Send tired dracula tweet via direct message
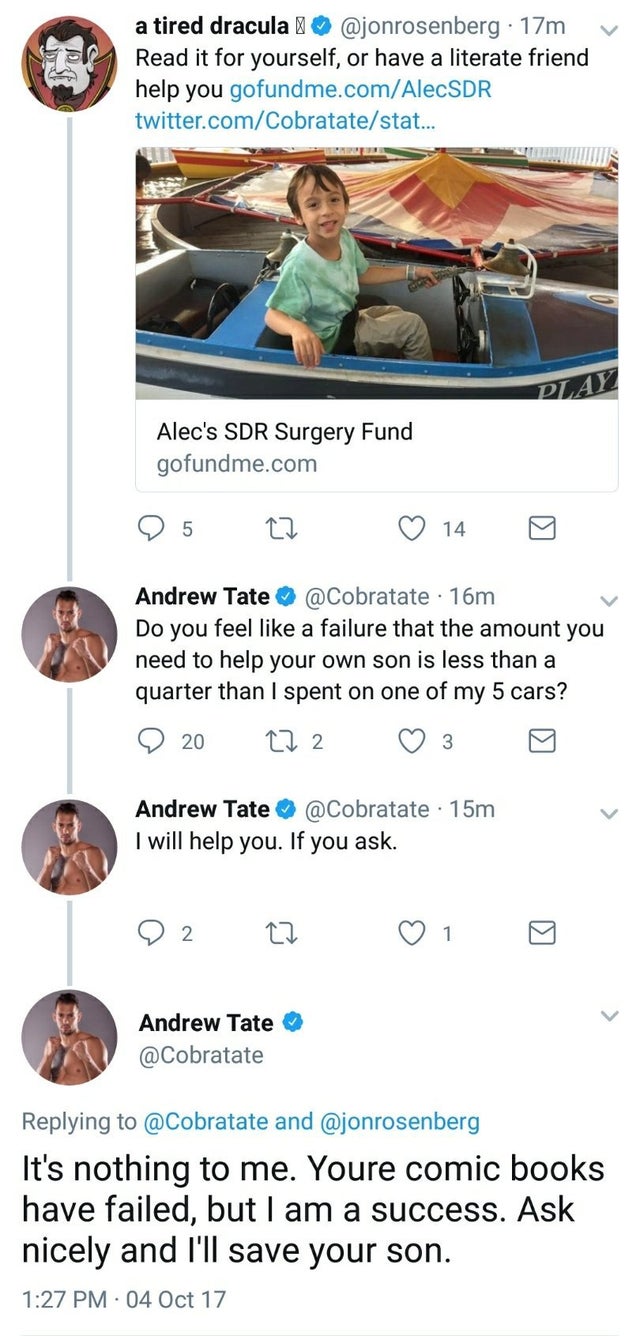Screen dimensions: 640x1336 click(x=541, y=528)
